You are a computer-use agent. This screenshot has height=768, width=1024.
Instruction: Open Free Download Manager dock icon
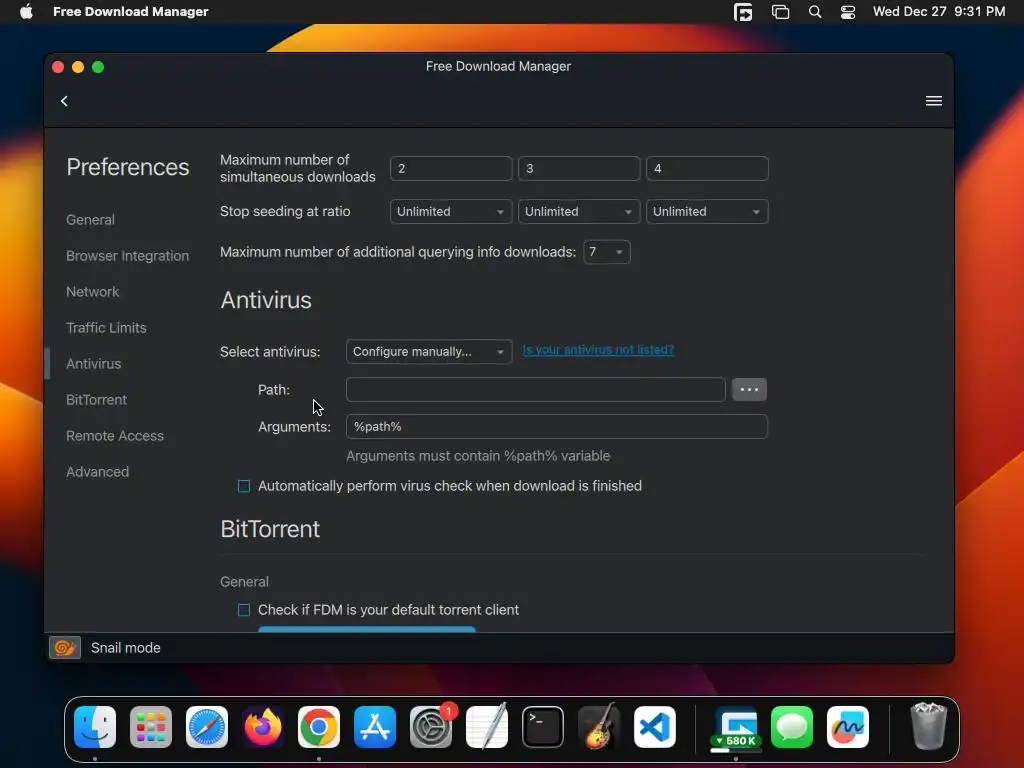pos(736,727)
